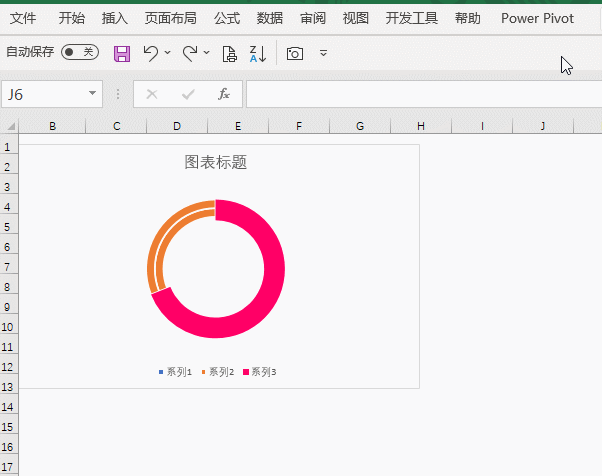Switch to the 插入 ribbon tab
This screenshot has width=602, height=476.
point(115,18)
